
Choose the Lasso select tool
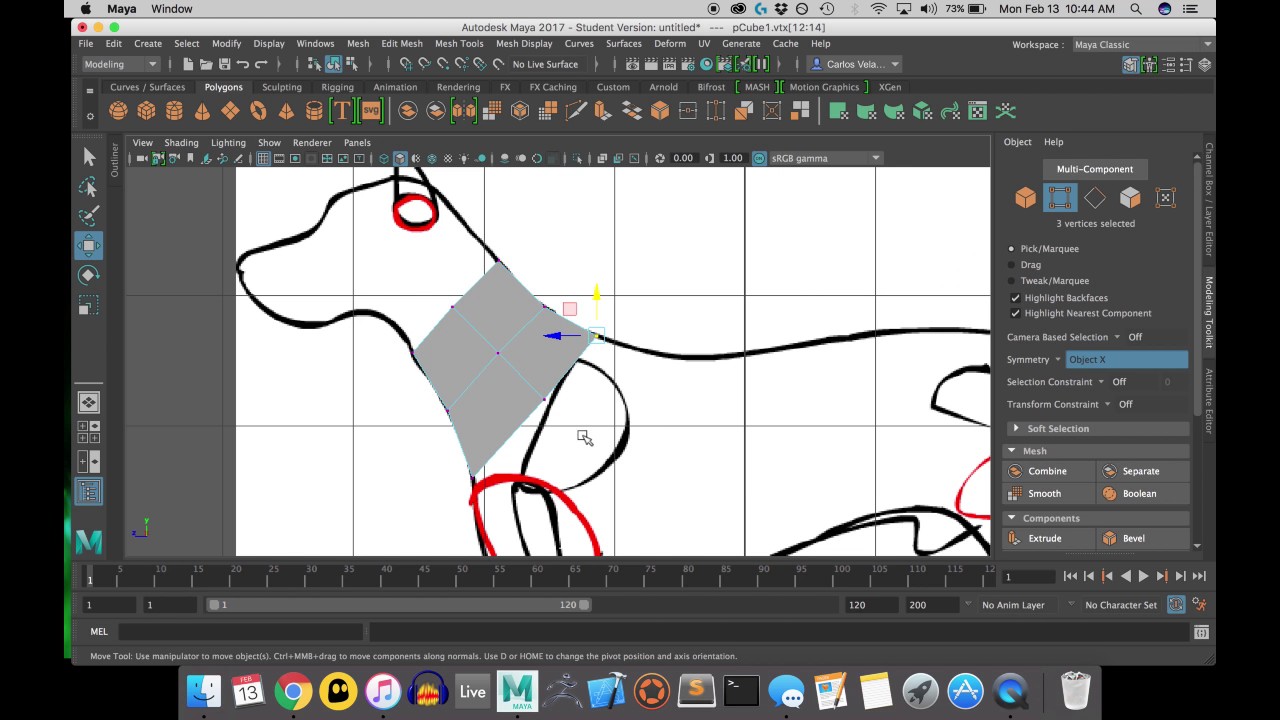88,187
